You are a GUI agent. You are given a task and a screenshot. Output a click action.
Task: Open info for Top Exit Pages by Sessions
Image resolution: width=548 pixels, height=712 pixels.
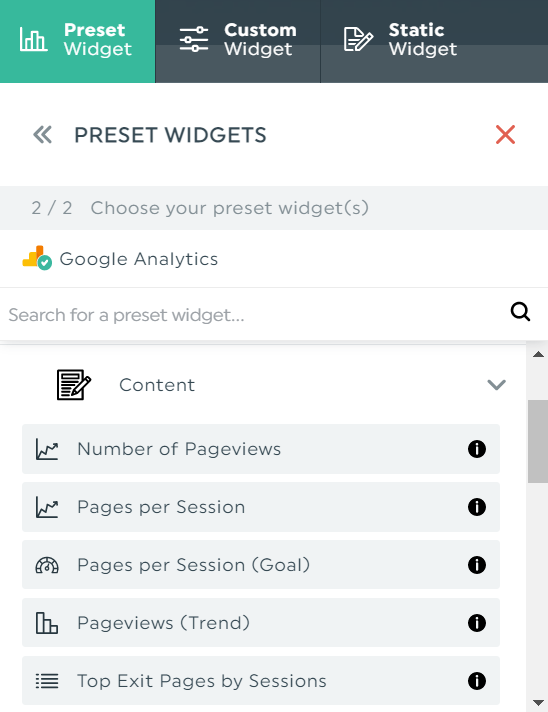[477, 681]
